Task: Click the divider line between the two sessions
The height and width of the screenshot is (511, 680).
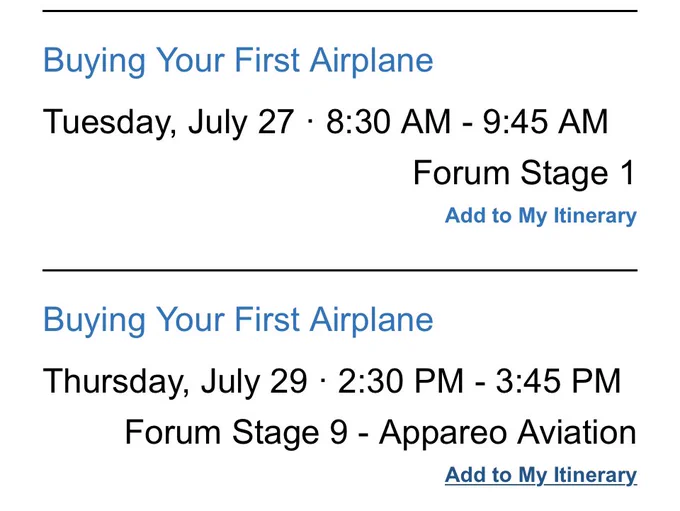Action: 340,270
